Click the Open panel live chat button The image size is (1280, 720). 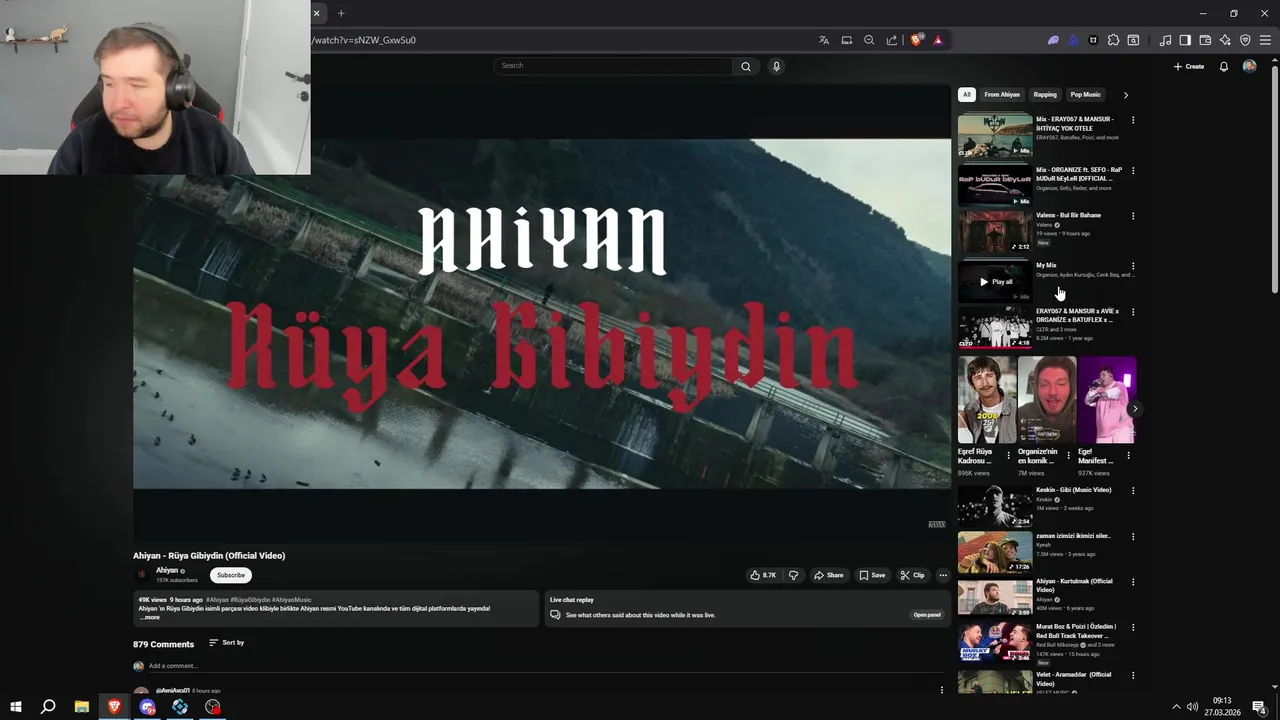(927, 615)
